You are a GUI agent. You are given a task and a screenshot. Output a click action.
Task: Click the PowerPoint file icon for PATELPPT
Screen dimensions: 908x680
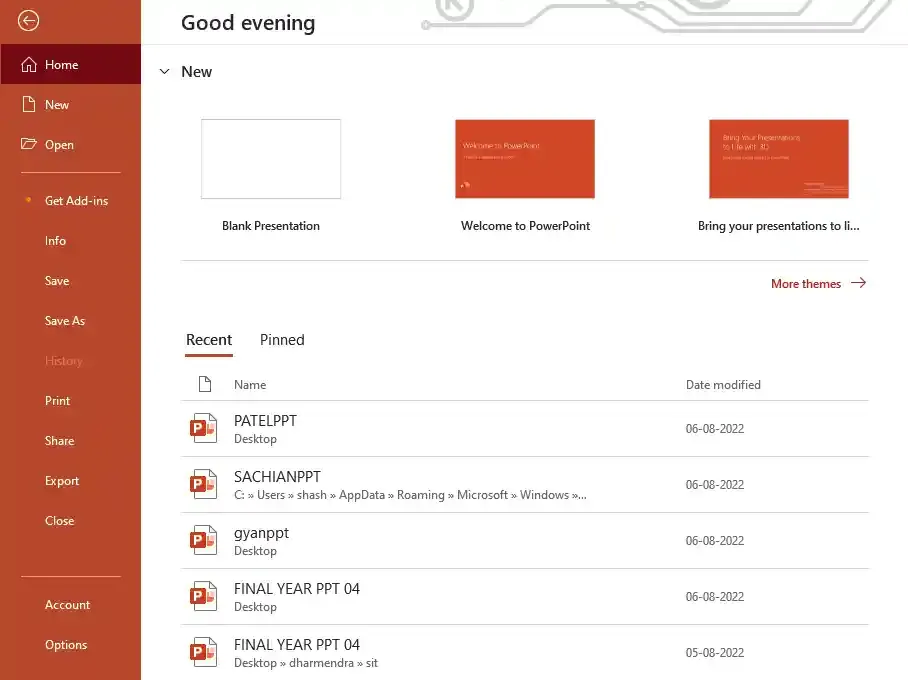pyautogui.click(x=203, y=428)
